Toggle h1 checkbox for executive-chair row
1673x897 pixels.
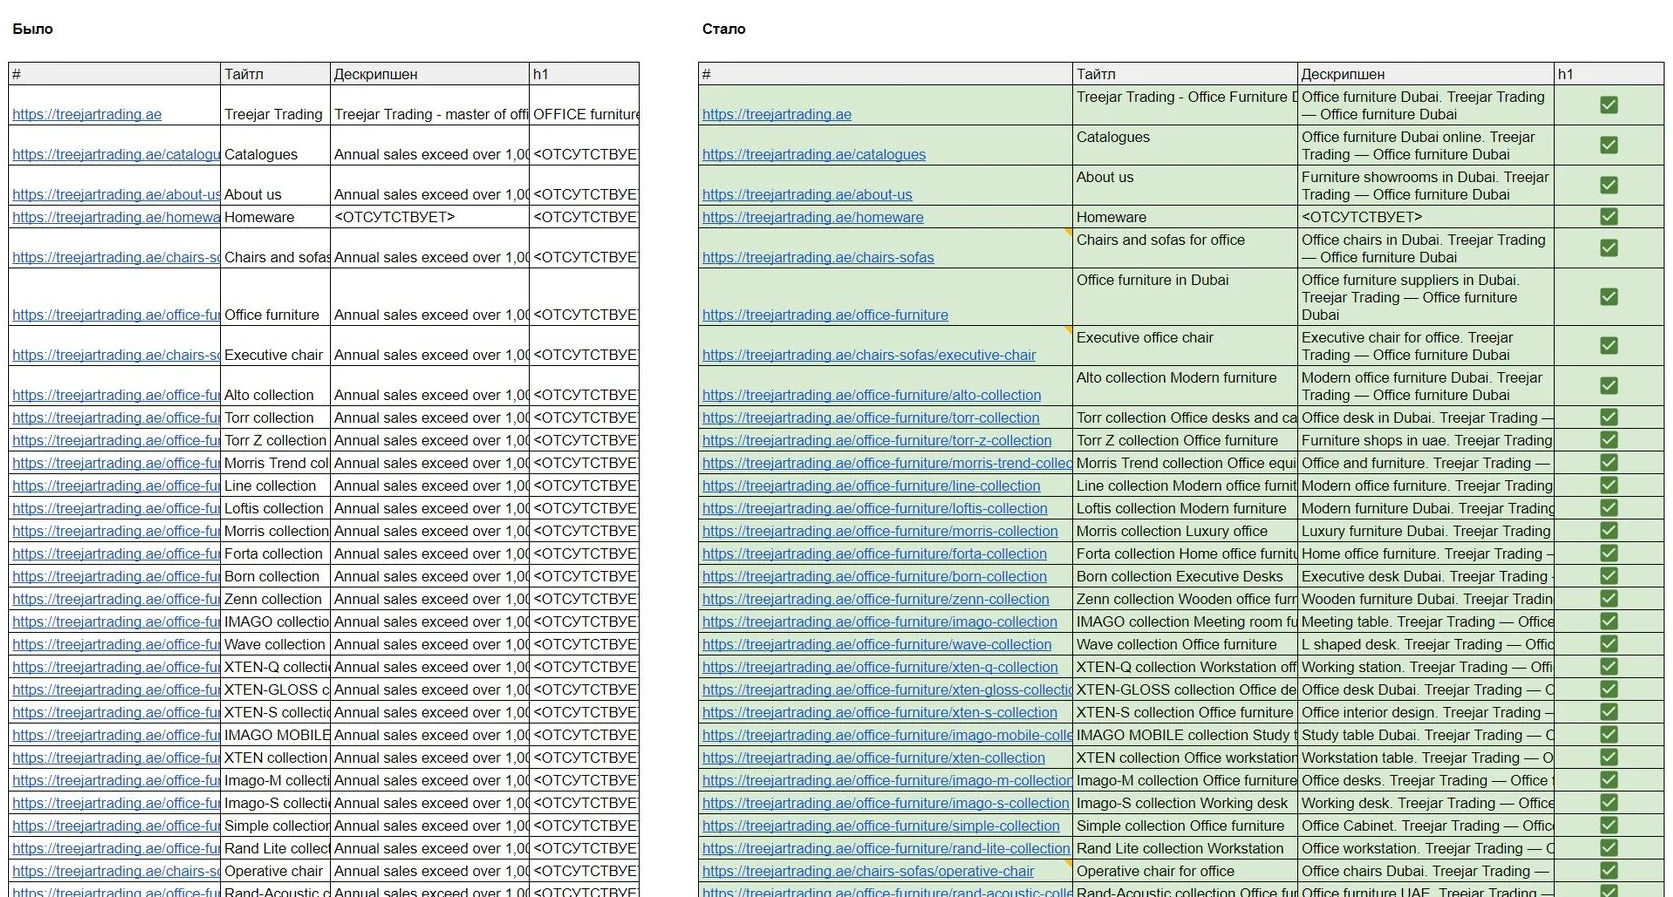pyautogui.click(x=1608, y=345)
